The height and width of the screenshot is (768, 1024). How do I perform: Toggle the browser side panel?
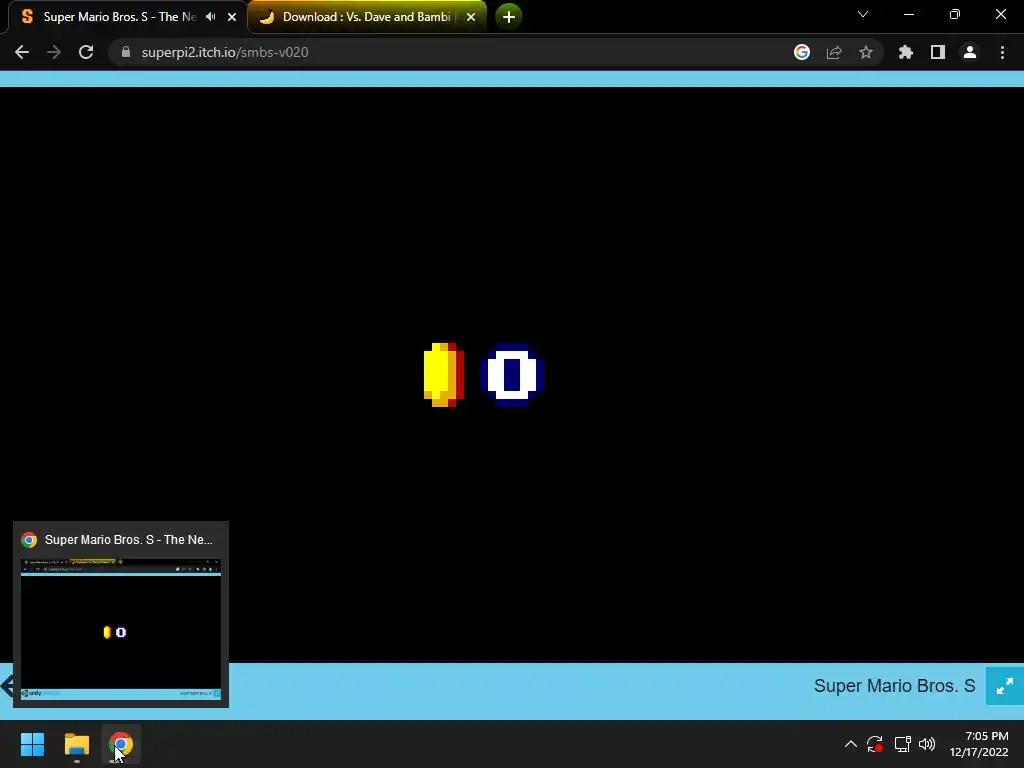[x=938, y=52]
